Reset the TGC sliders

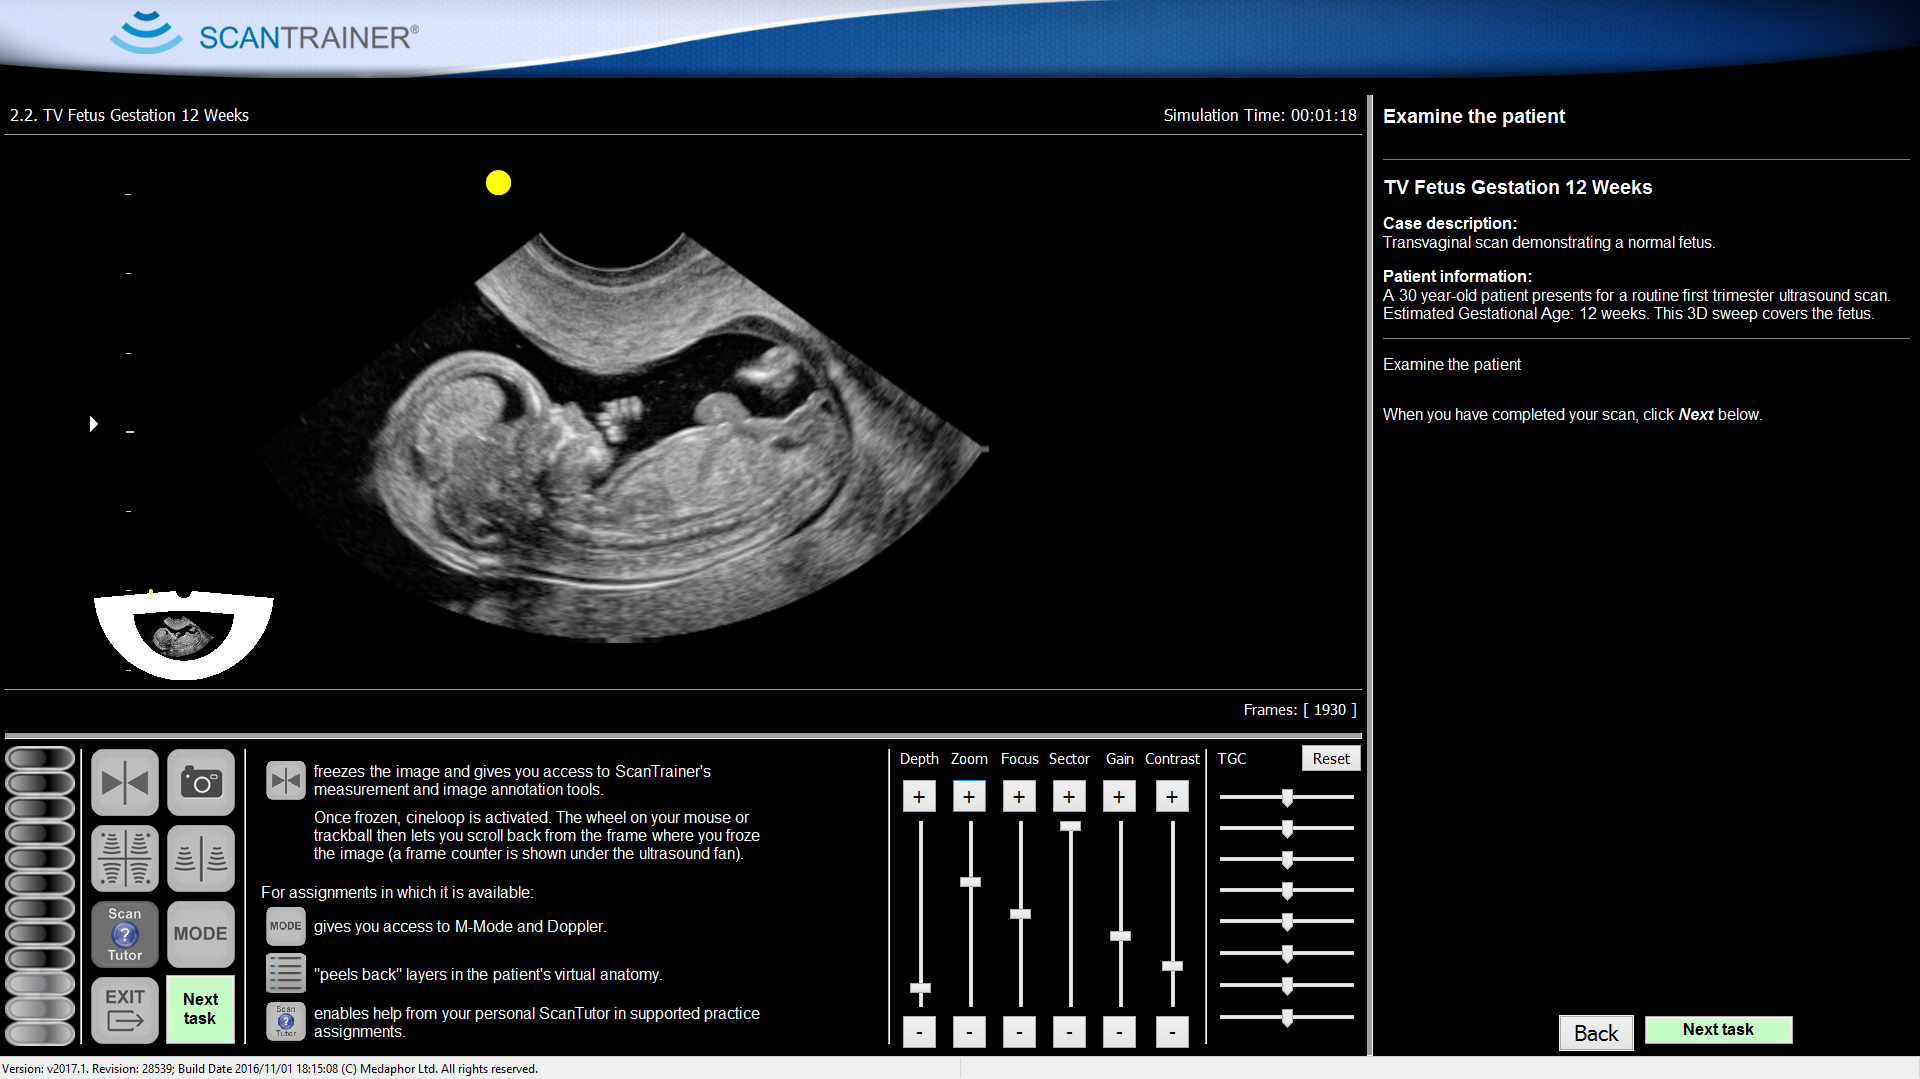coord(1330,759)
